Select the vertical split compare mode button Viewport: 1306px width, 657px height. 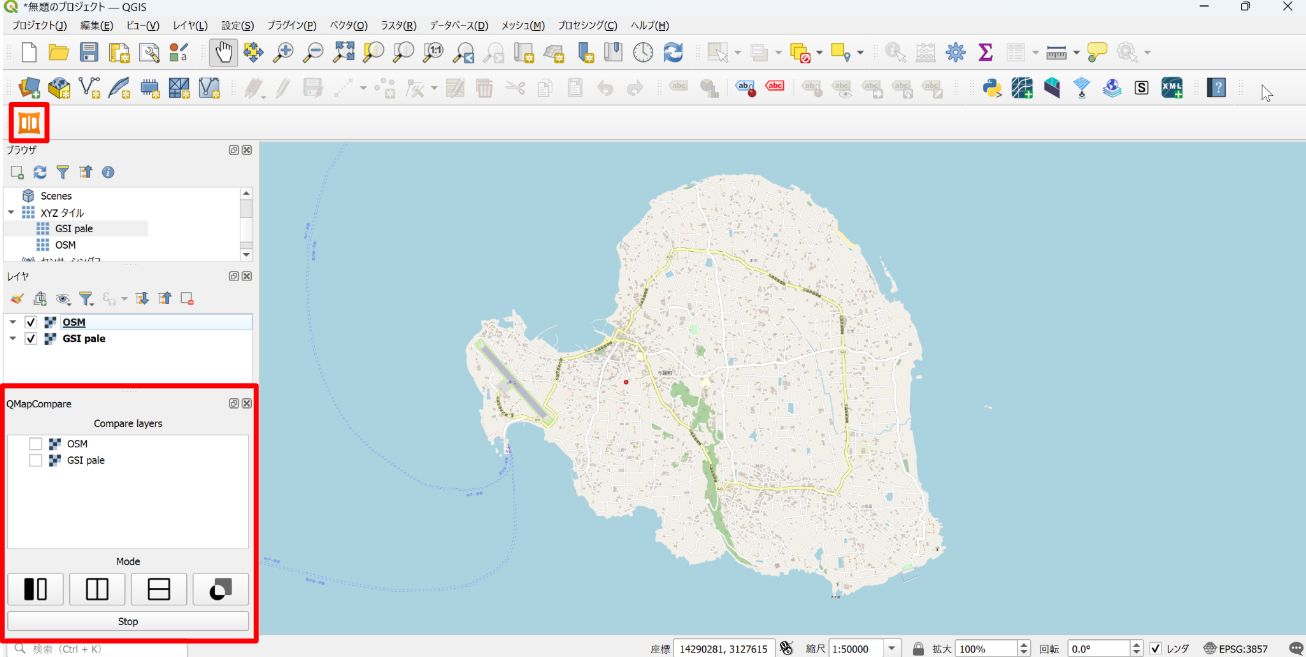click(97, 589)
